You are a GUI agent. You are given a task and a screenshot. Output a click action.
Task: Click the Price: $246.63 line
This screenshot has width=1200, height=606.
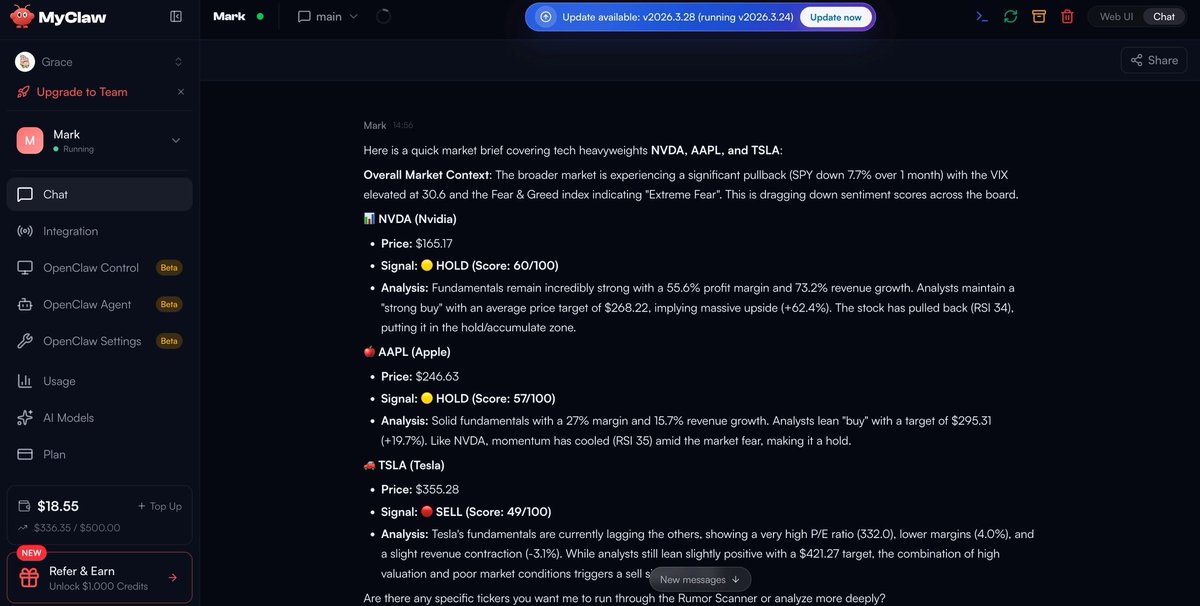[x=420, y=376]
